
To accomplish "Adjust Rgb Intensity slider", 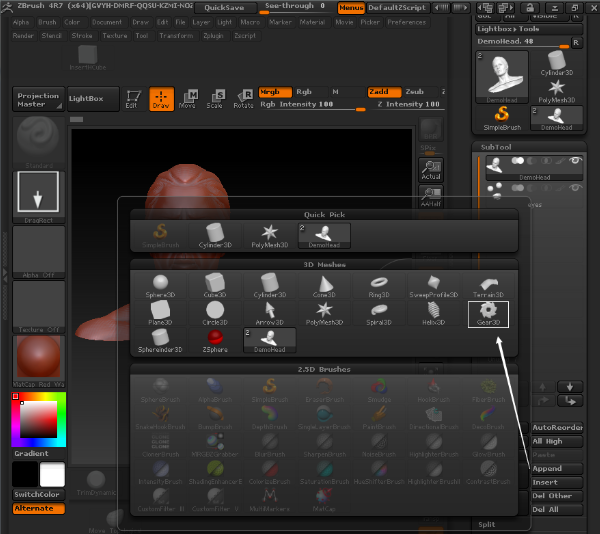I will pos(312,105).
